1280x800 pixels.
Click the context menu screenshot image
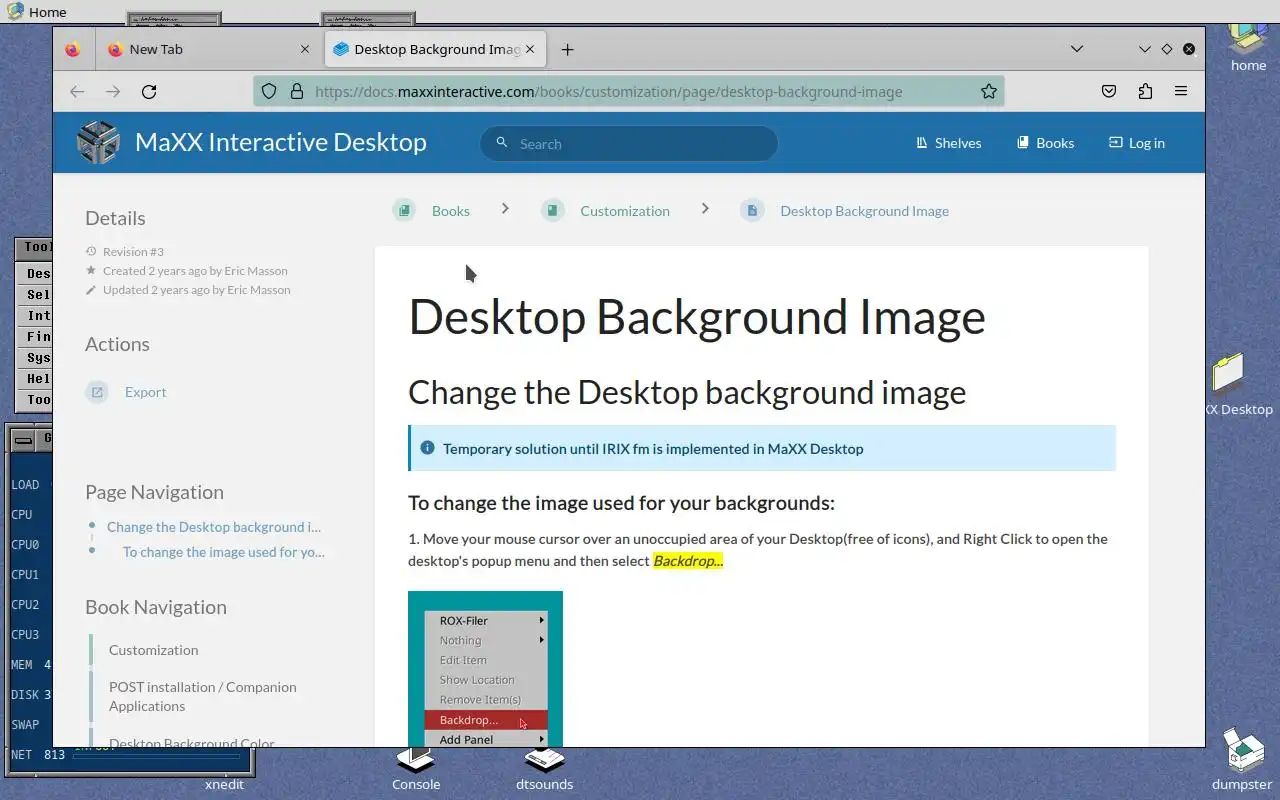point(485,669)
